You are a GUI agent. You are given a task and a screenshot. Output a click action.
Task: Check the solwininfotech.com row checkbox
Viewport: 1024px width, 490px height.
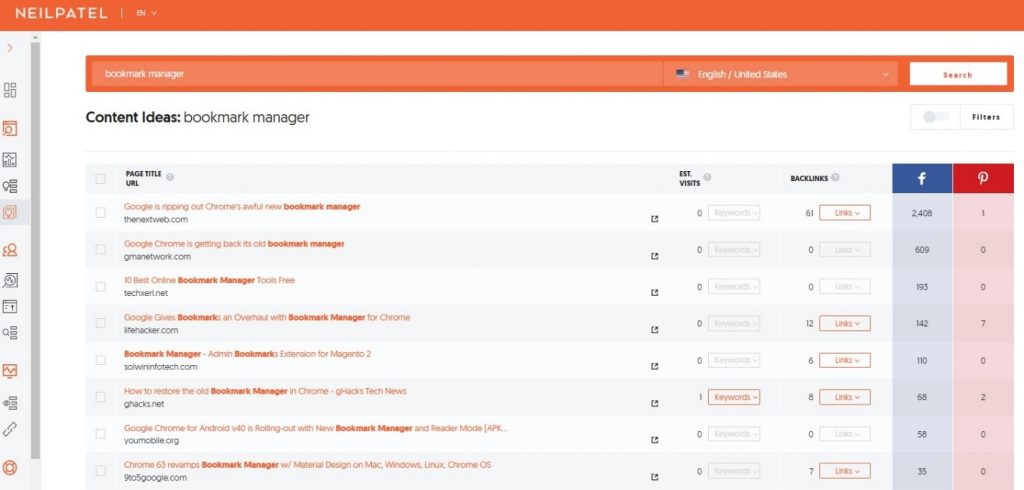tap(101, 360)
